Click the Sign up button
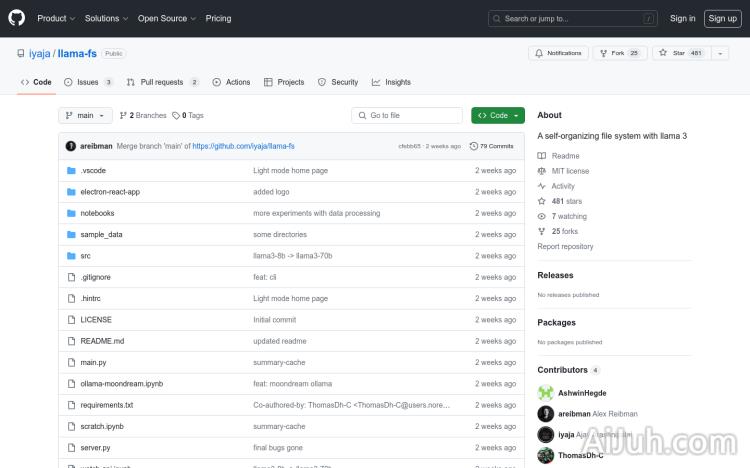This screenshot has width=750, height=468. pyautogui.click(x=721, y=18)
